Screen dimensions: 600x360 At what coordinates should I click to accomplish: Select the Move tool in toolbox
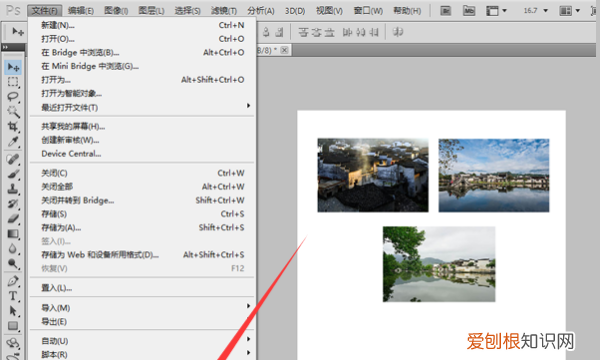(13, 67)
